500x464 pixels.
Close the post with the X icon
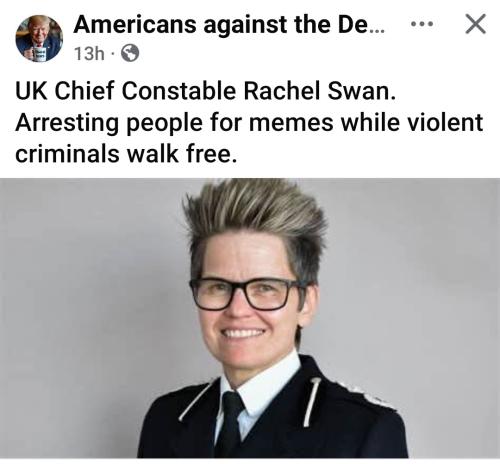(475, 24)
